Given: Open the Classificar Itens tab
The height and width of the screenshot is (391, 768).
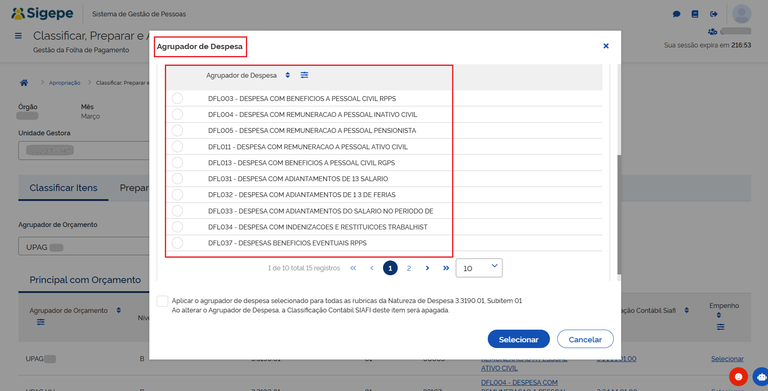Looking at the screenshot, I should coord(63,188).
